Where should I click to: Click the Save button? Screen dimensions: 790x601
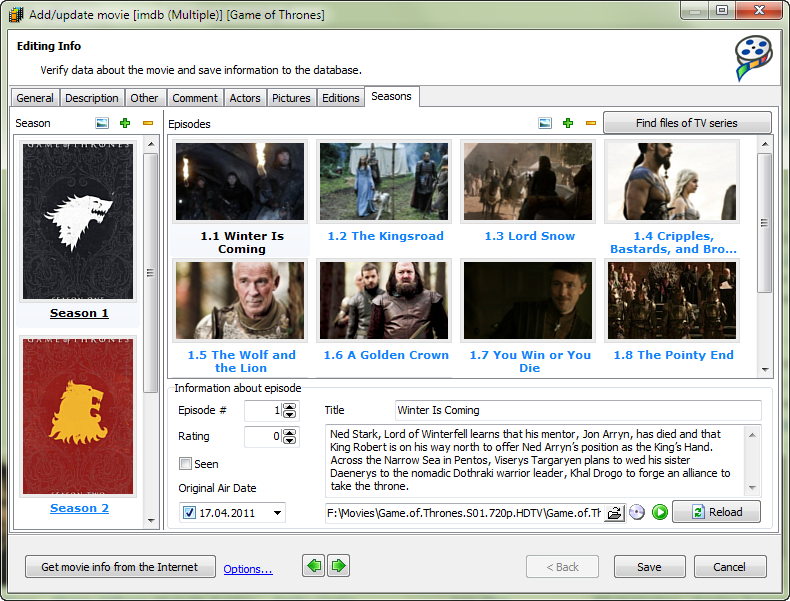click(x=649, y=567)
